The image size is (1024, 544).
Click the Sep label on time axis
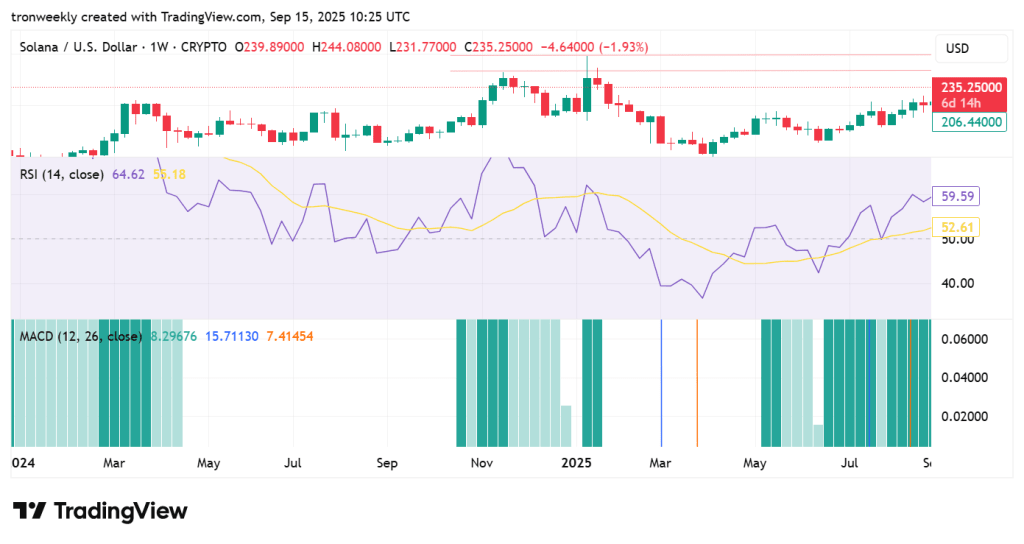(387, 463)
